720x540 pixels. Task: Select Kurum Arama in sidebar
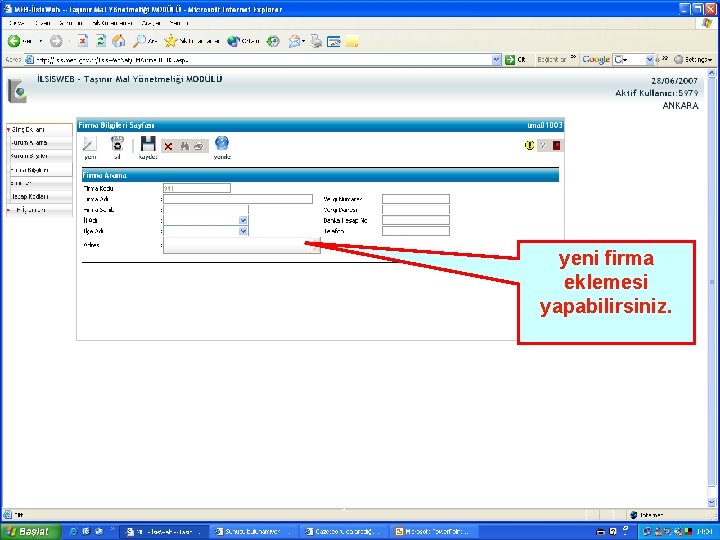coord(29,143)
